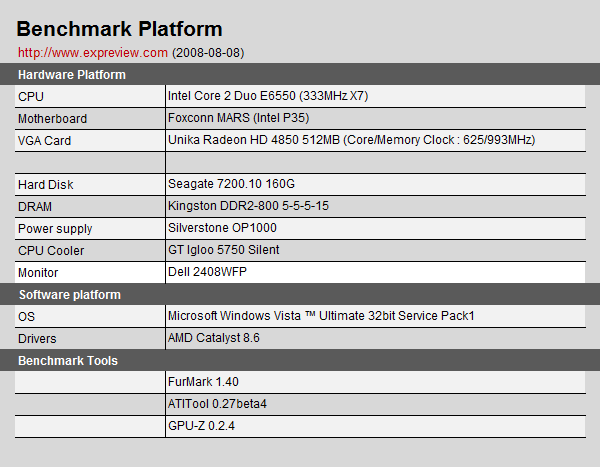This screenshot has height=467, width=600.
Task: Click the 'Power supply' row label
Action: coord(55,229)
